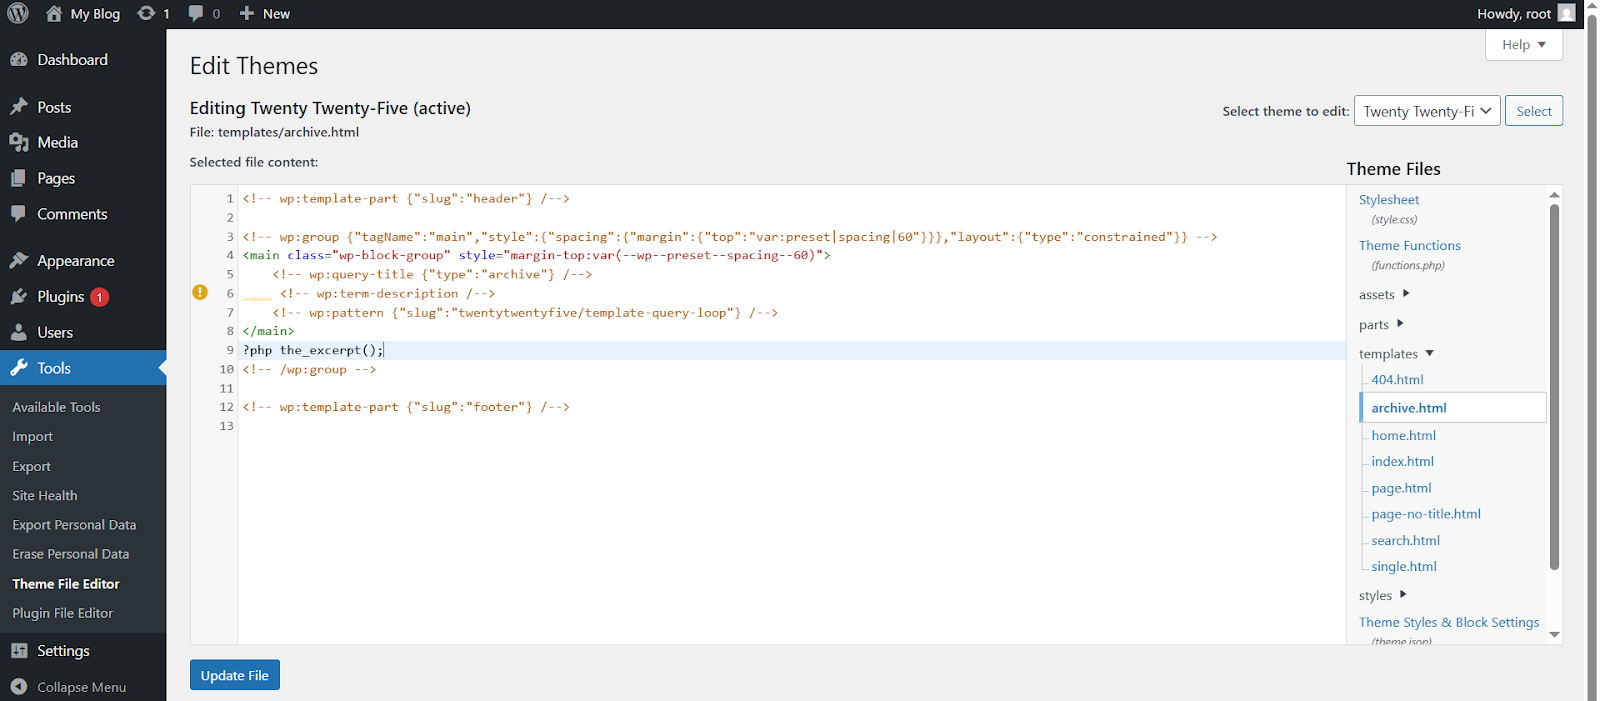Viewport: 1600px width, 701px height.
Task: Open the comments bubble icon in admin bar
Action: pos(196,13)
